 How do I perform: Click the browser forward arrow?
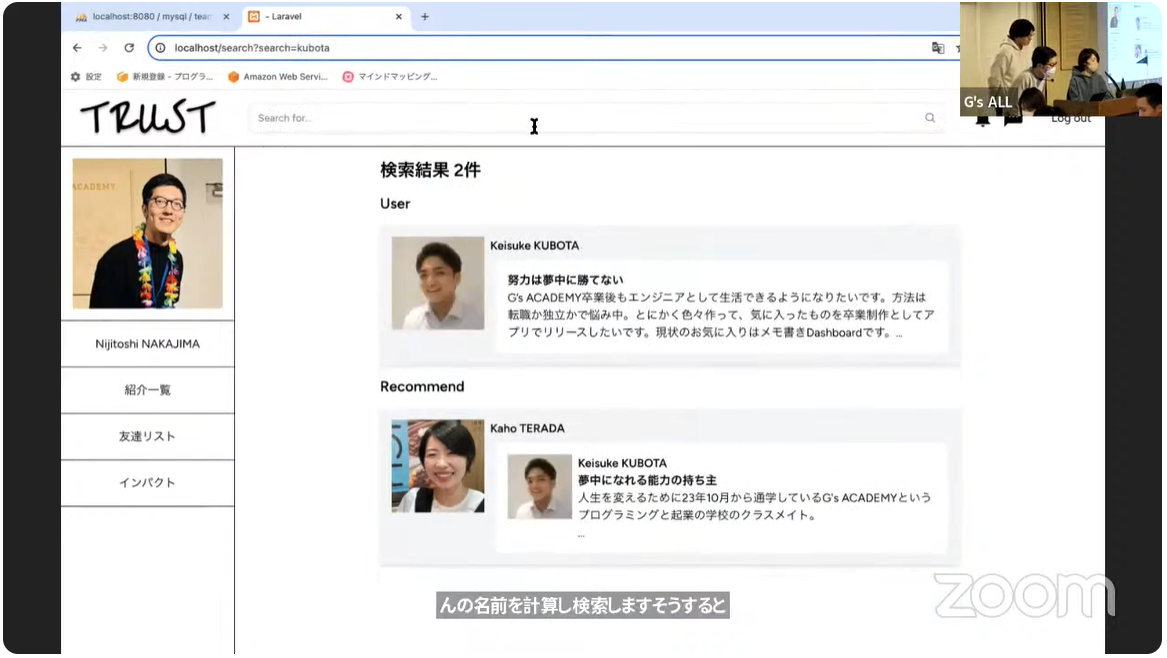[x=103, y=47]
